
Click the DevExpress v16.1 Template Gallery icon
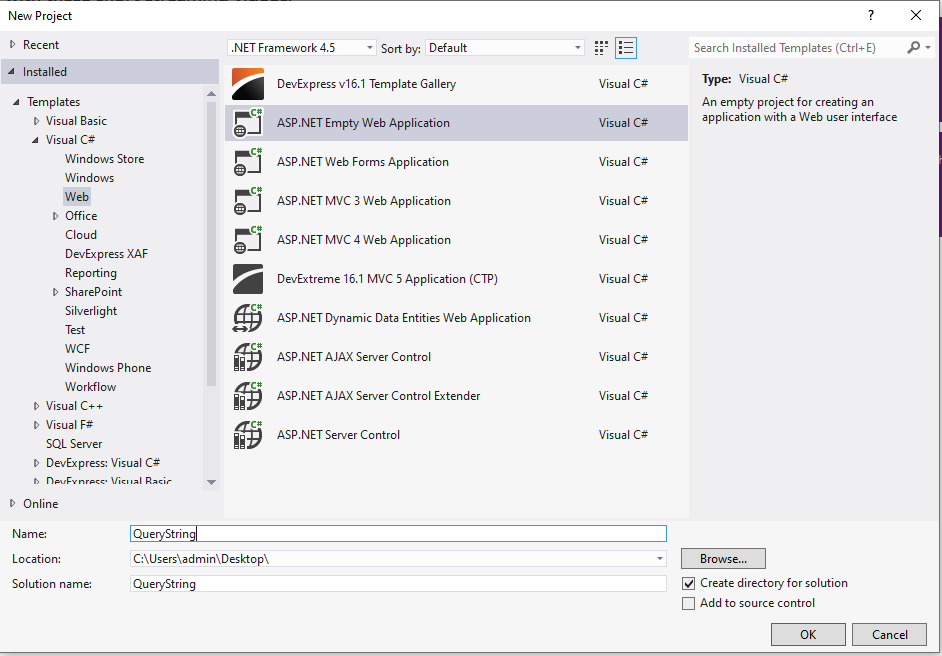click(248, 84)
